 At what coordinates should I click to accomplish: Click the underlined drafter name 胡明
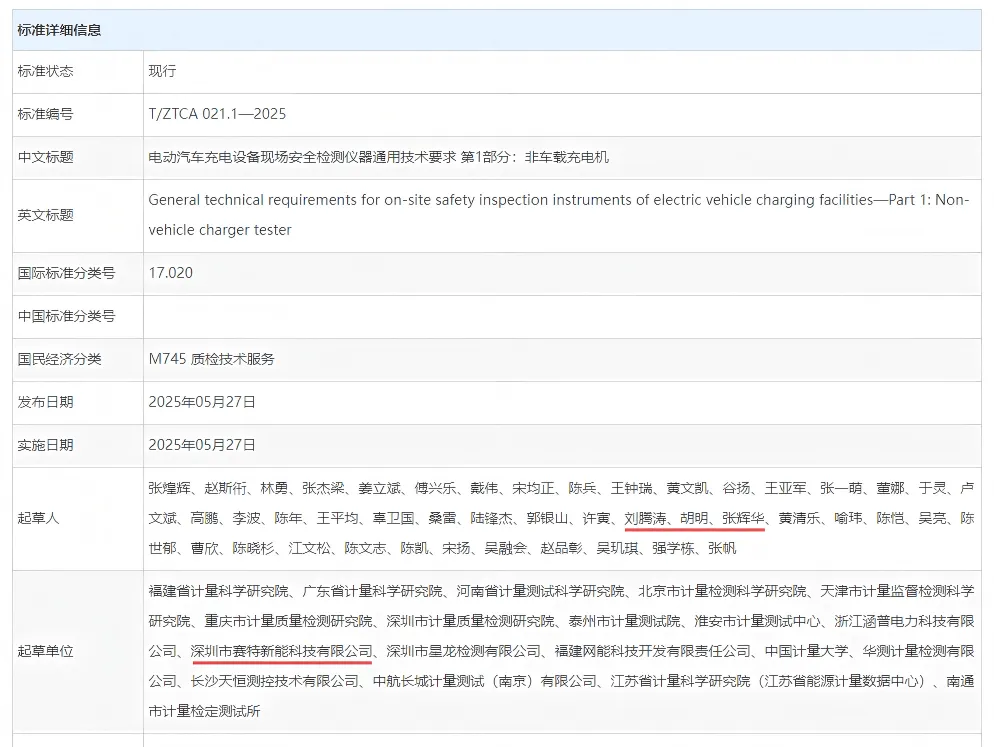coord(694,519)
